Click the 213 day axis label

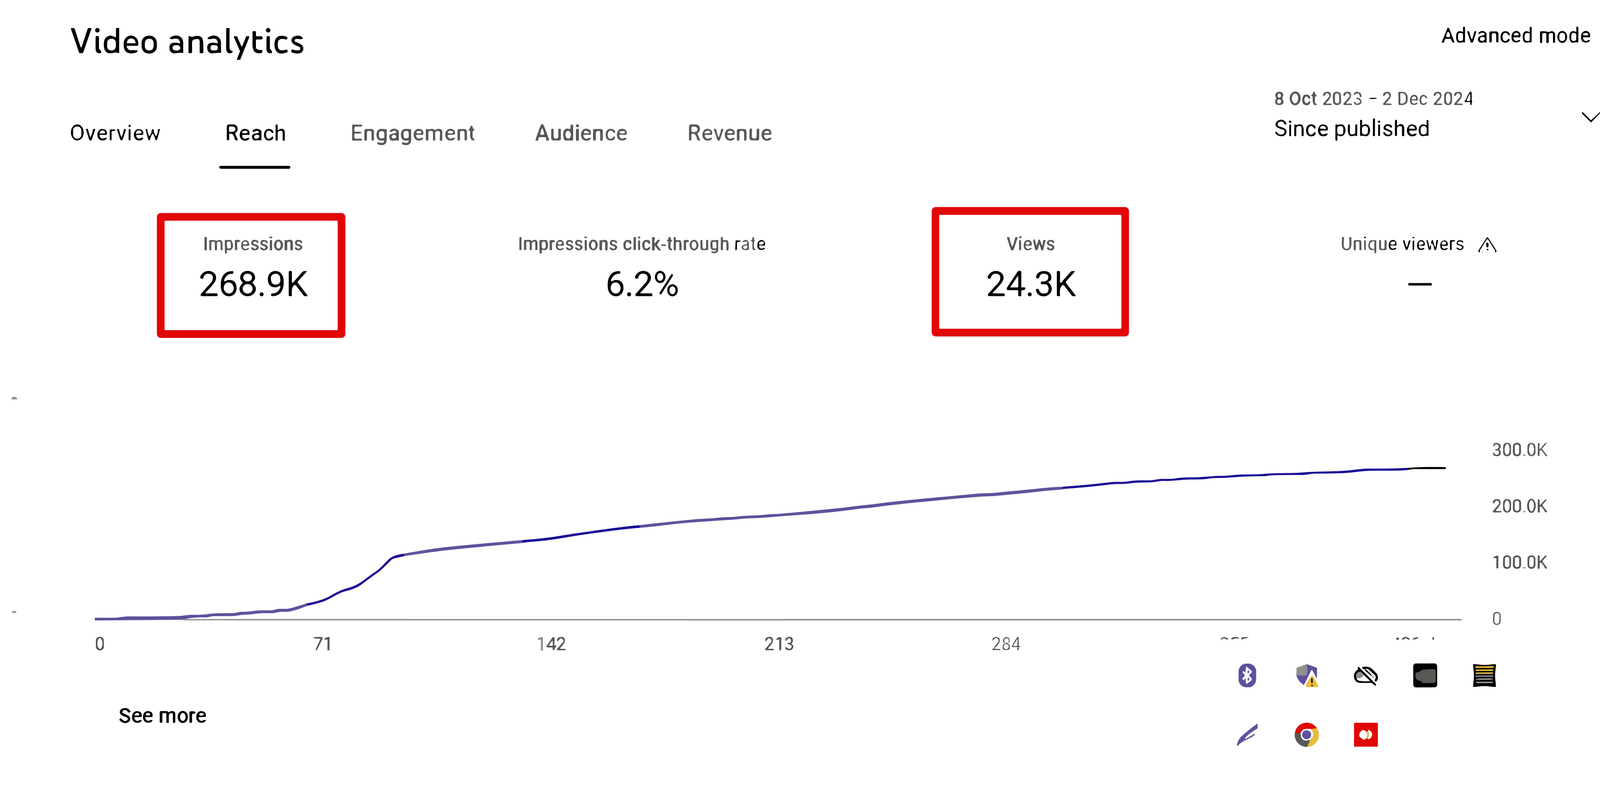coord(779,644)
